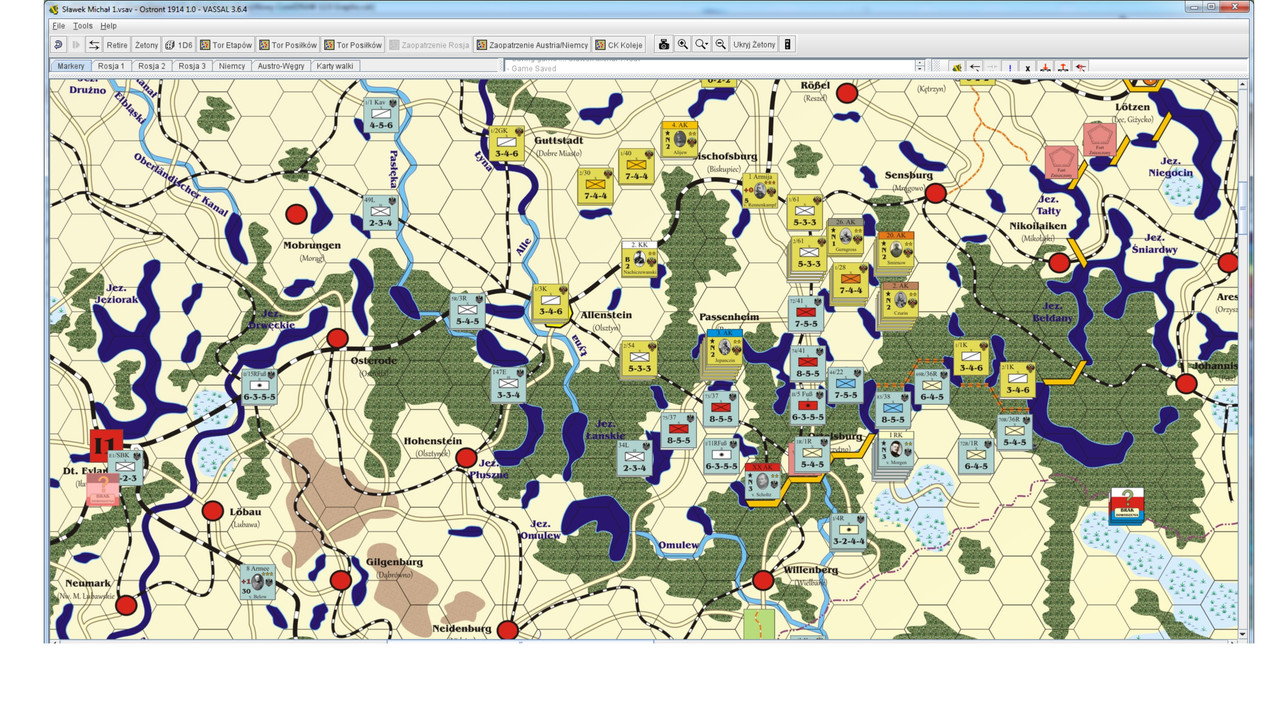Click the yellow honeycomb icon in lower toolbar
Screen dimensions: 1280x719
957,68
